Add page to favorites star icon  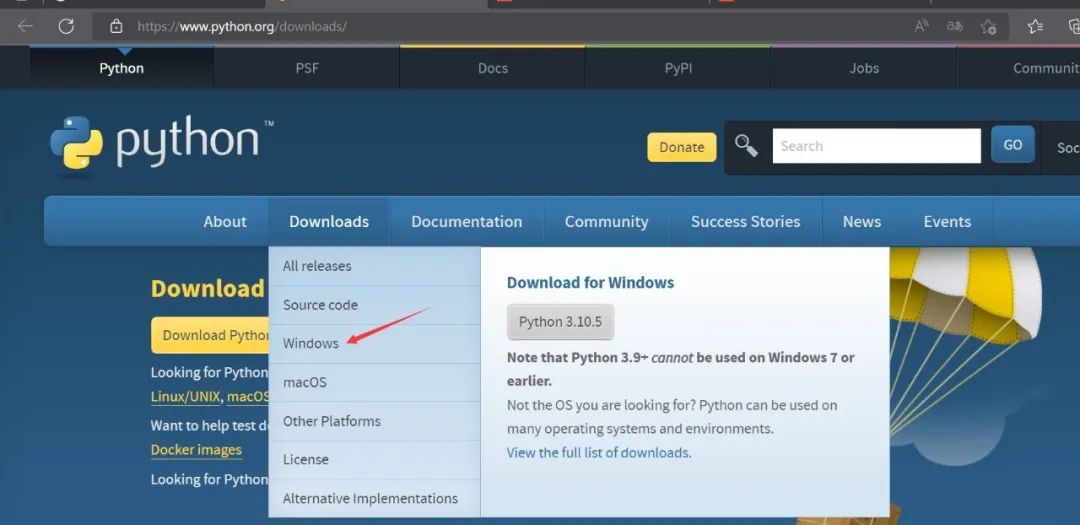click(988, 26)
